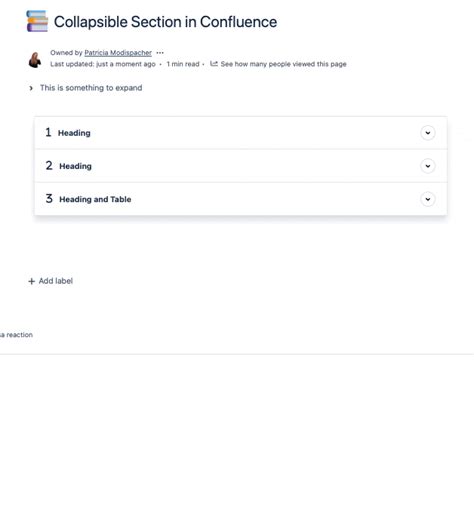474x522 pixels.
Task: Click the 'This is something to expand' text
Action: [91, 88]
